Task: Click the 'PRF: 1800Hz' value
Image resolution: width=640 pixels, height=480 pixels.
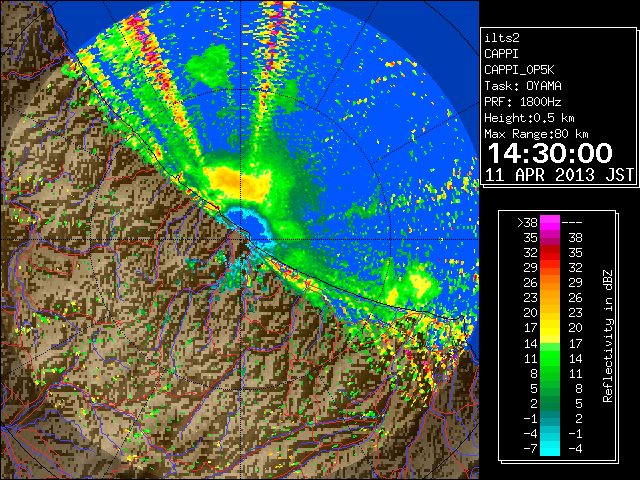Action: [x=523, y=102]
